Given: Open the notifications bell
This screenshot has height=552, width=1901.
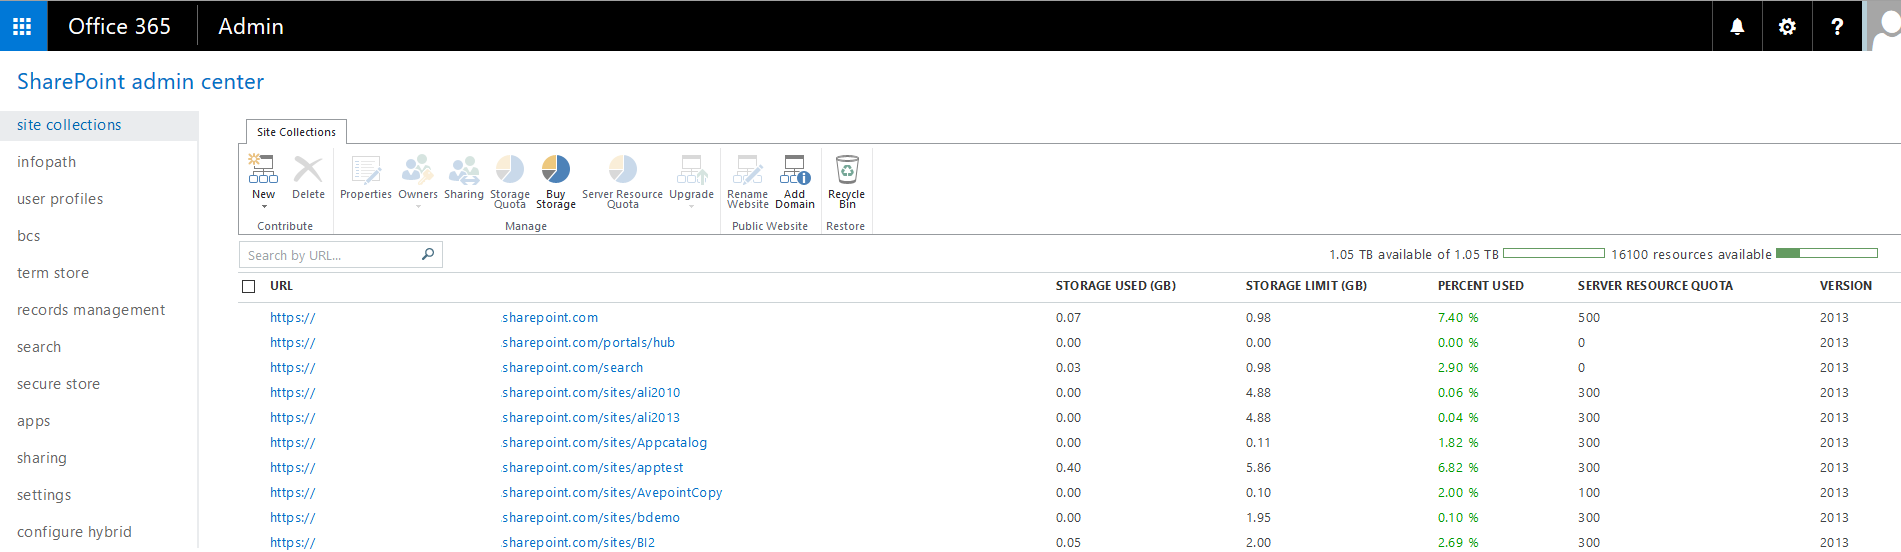Looking at the screenshot, I should [x=1737, y=27].
